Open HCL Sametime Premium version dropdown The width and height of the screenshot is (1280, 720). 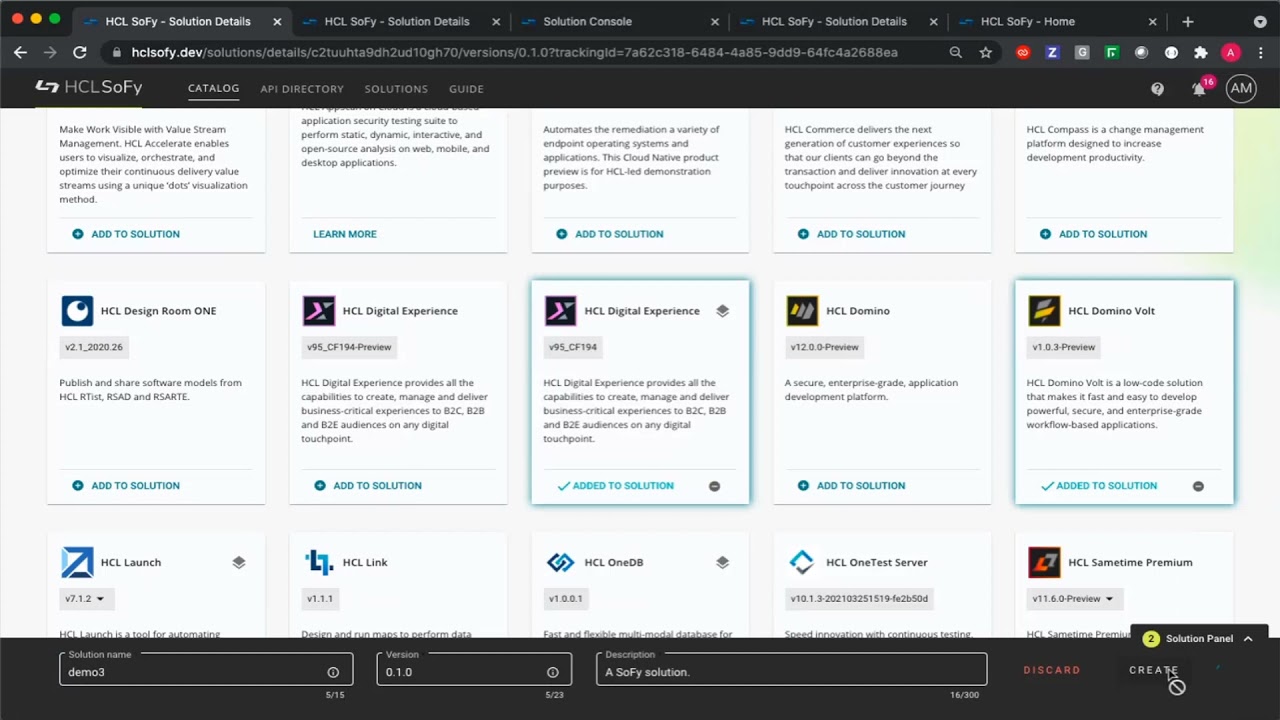pos(1073,599)
